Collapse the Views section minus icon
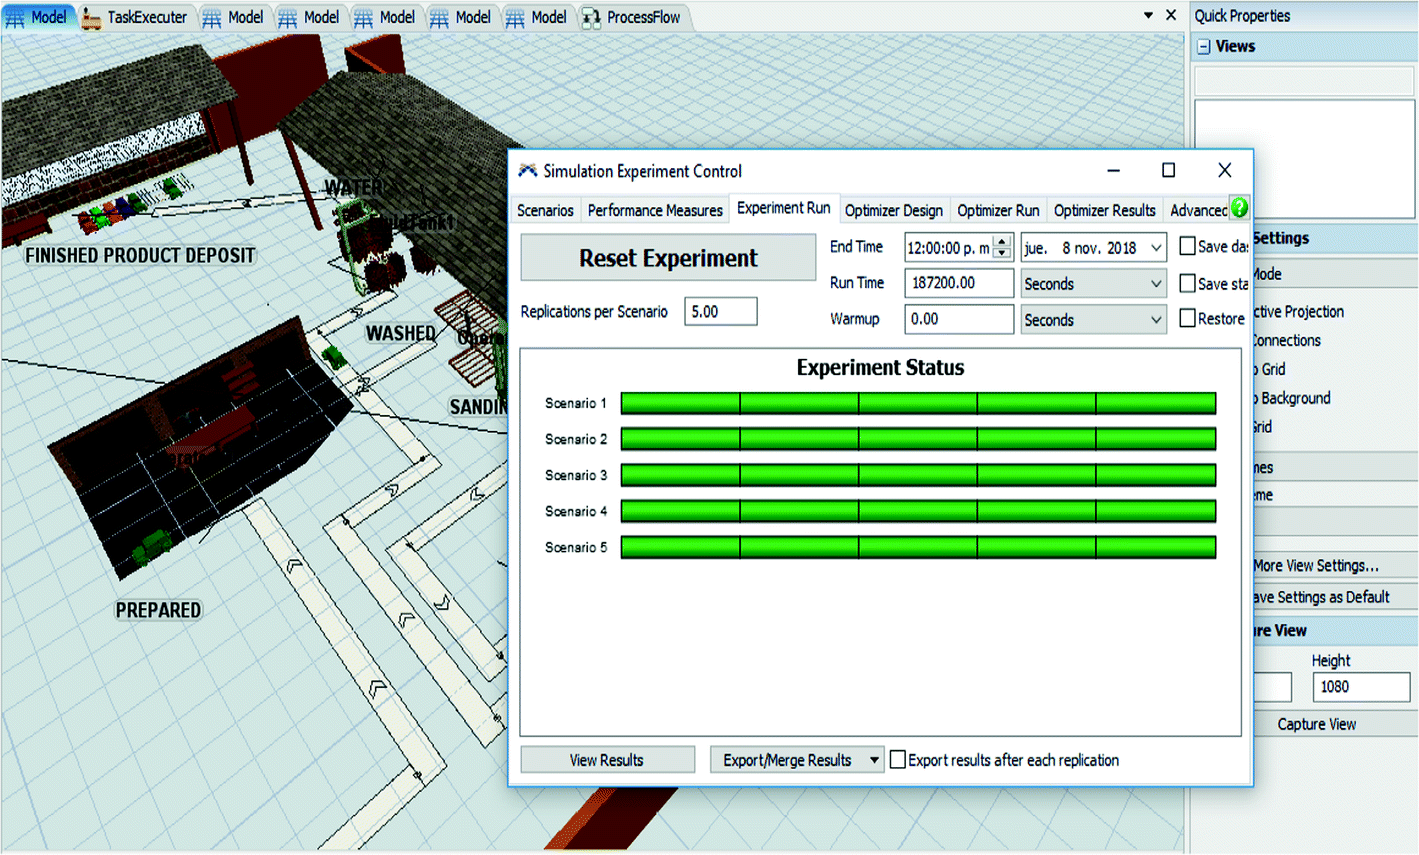This screenshot has width=1419, height=855. pos(1204,47)
